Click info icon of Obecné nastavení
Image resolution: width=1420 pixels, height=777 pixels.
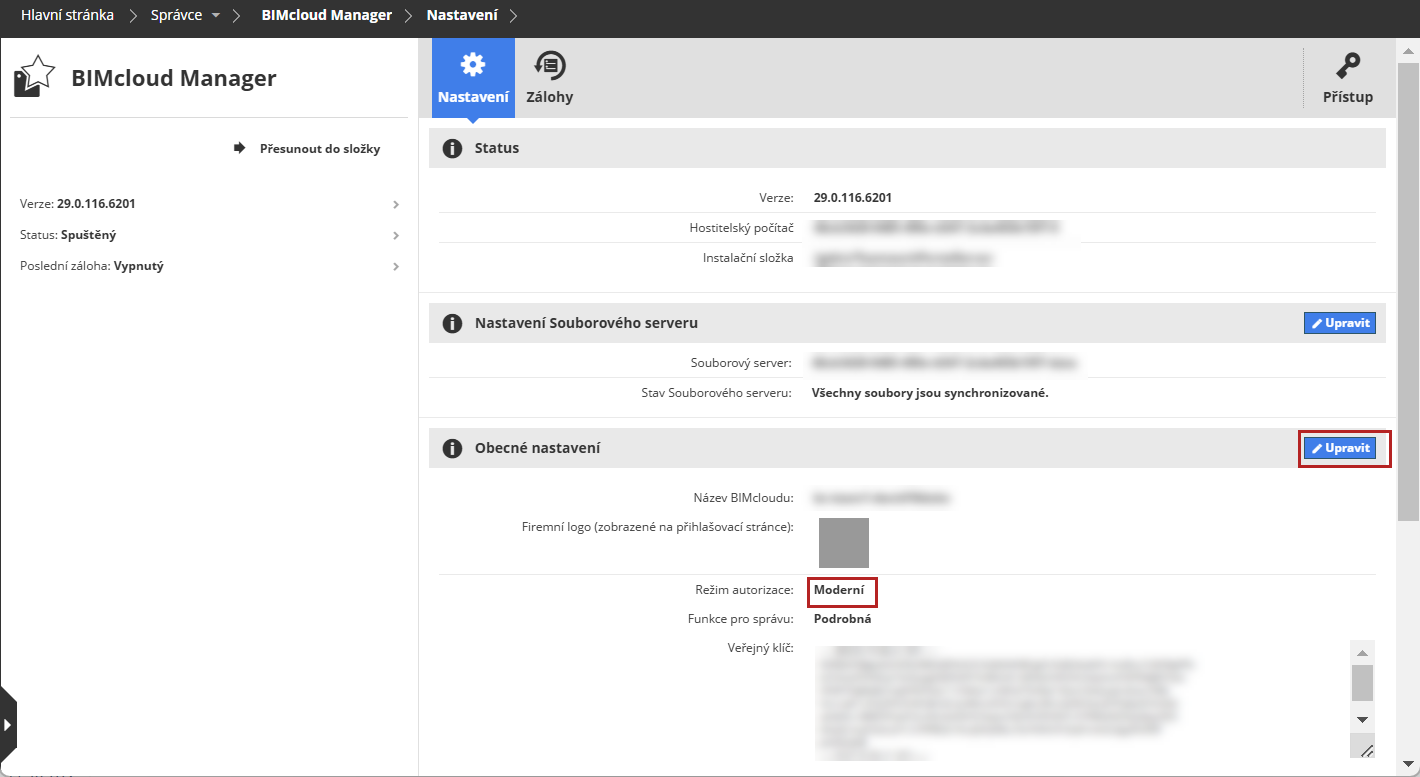[452, 448]
